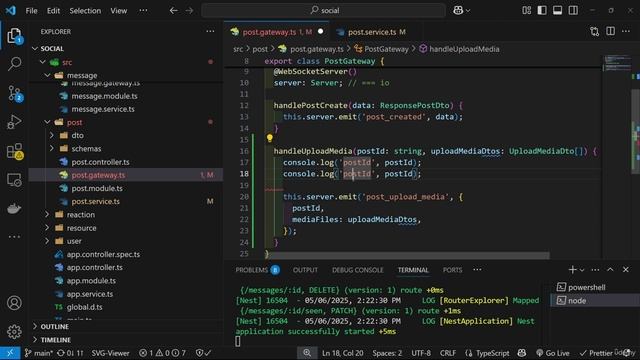640x360 pixels.
Task: Open the Remote Explorer view
Action: [x=14, y=180]
